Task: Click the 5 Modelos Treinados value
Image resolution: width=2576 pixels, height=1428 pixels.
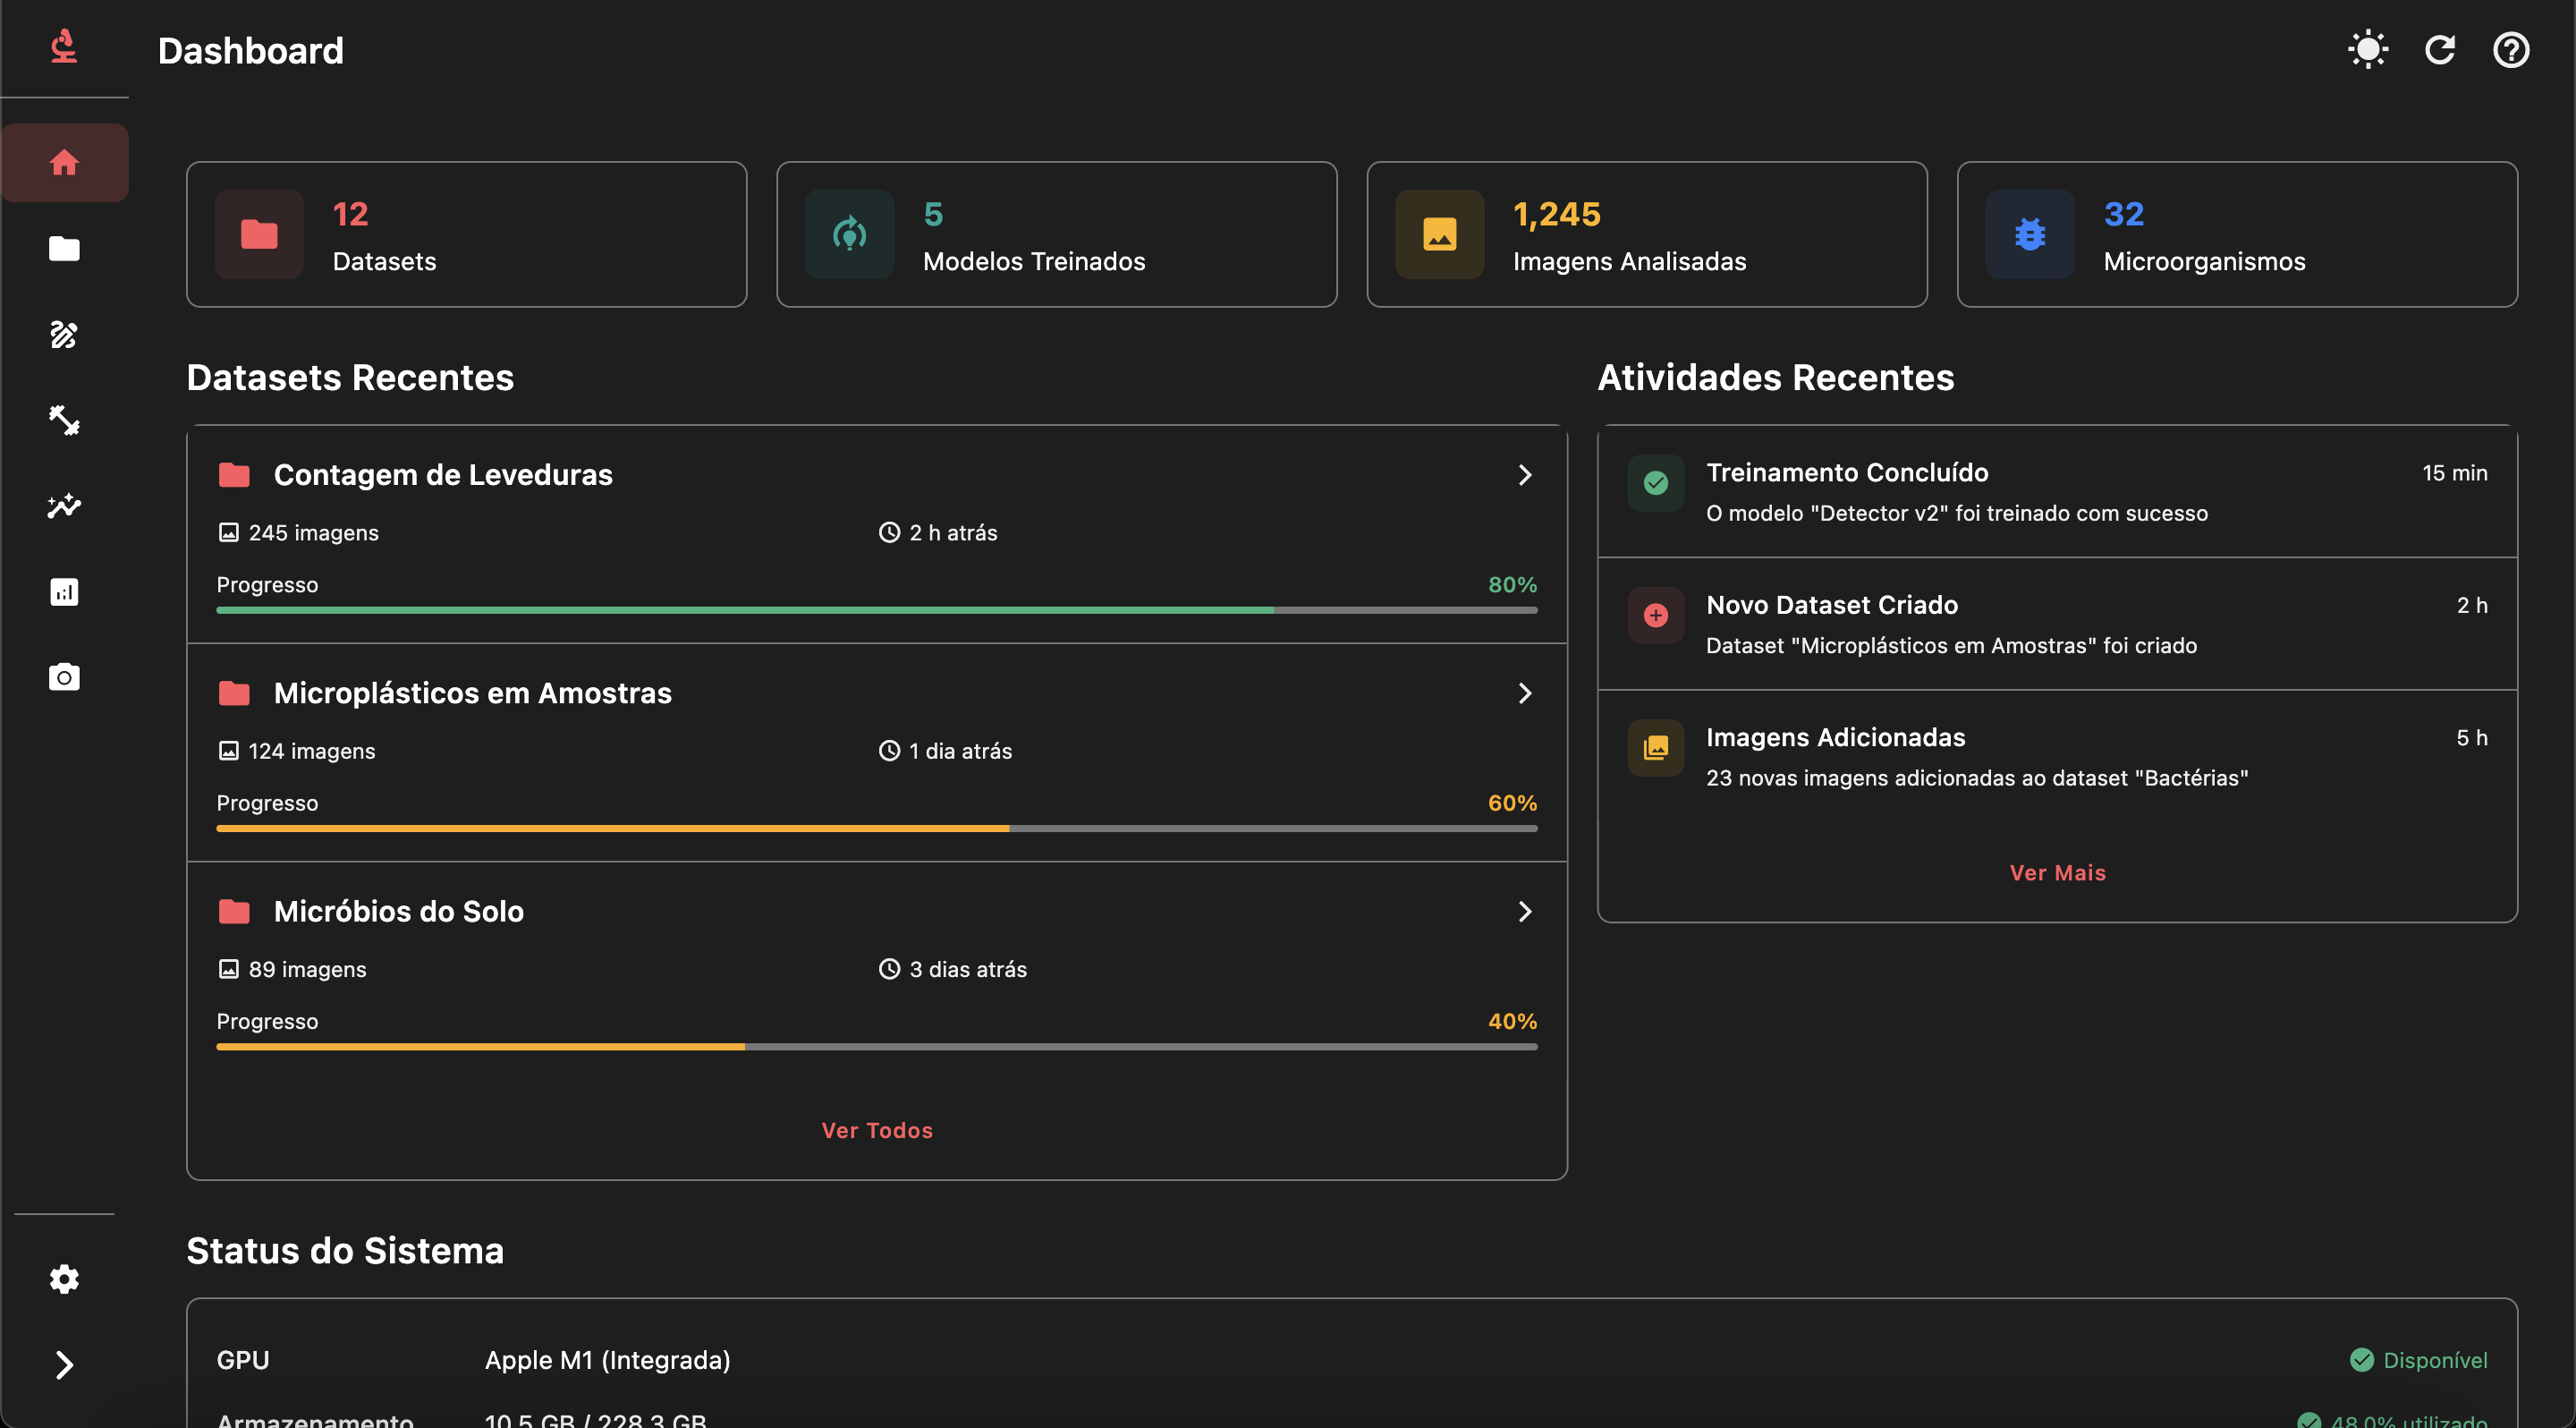Action: [933, 214]
